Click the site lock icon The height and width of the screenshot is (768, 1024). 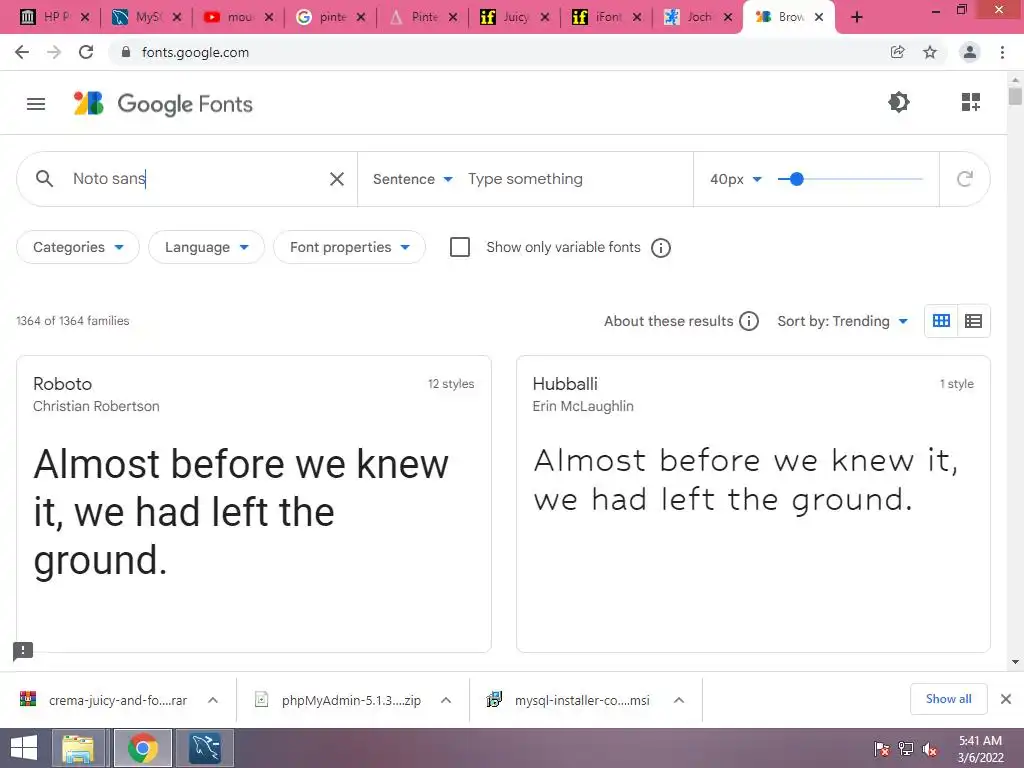pos(126,52)
